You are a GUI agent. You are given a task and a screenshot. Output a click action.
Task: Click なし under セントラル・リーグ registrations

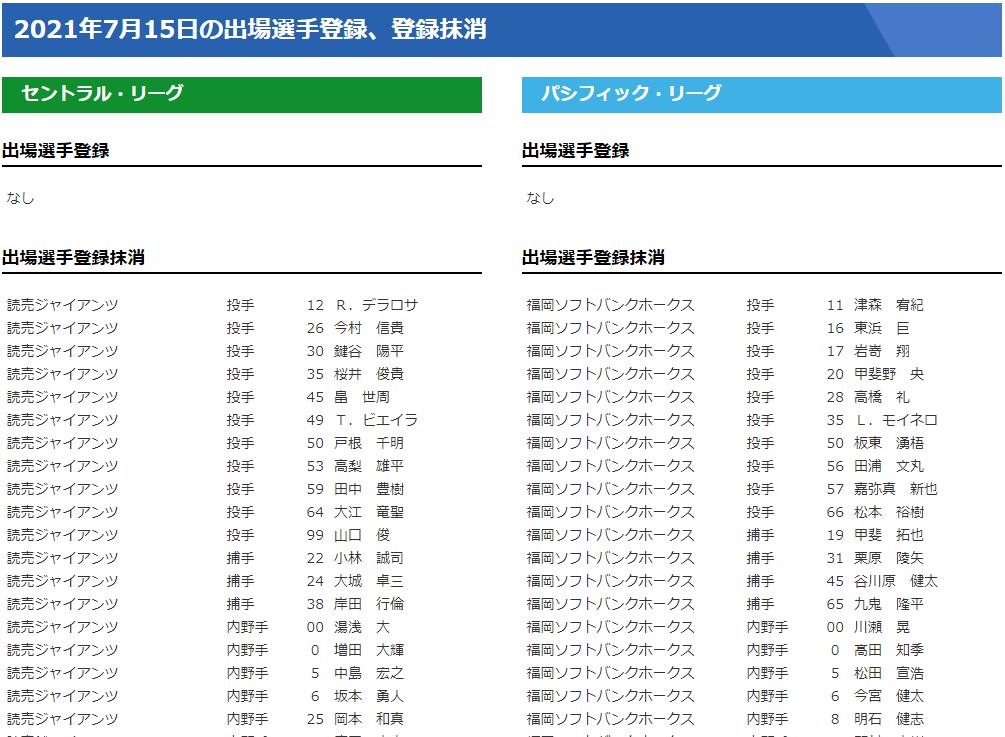20,198
